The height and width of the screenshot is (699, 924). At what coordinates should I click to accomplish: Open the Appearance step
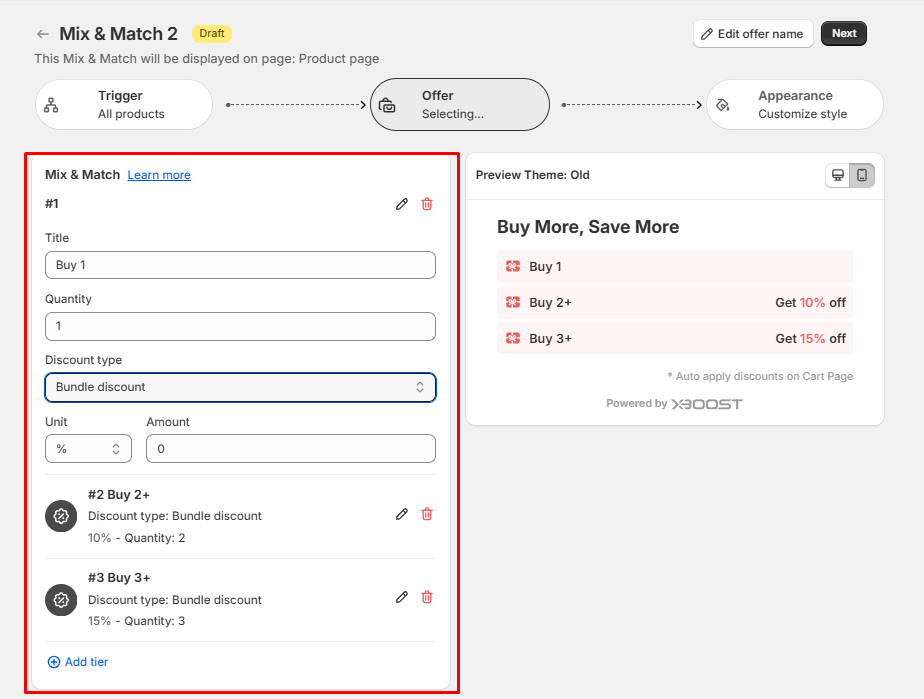pos(795,105)
